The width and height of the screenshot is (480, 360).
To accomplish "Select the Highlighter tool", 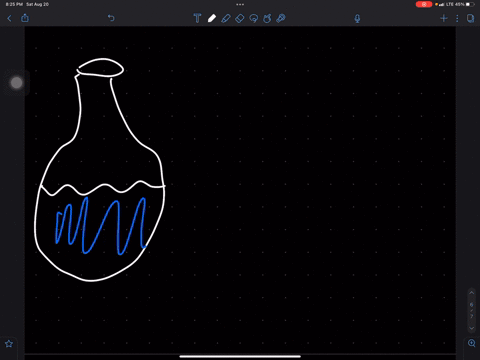I will [226, 18].
